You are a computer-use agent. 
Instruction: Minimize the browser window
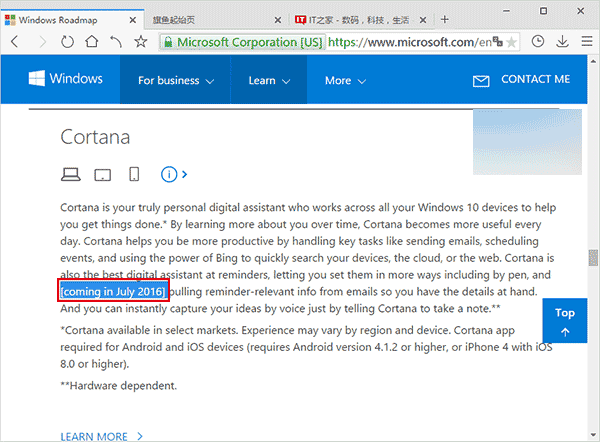[x=506, y=11]
